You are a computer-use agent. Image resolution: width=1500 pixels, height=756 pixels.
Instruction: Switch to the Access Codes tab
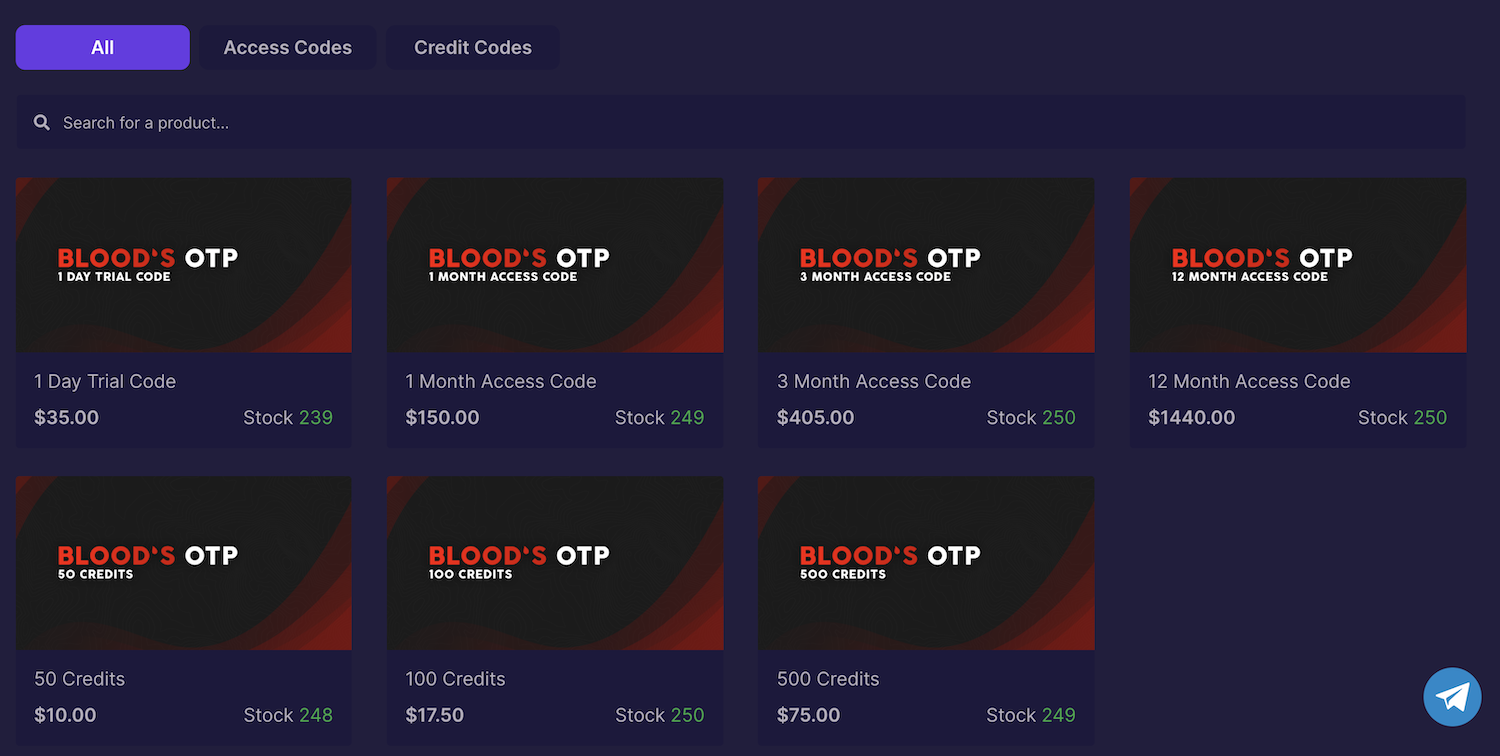coord(287,48)
